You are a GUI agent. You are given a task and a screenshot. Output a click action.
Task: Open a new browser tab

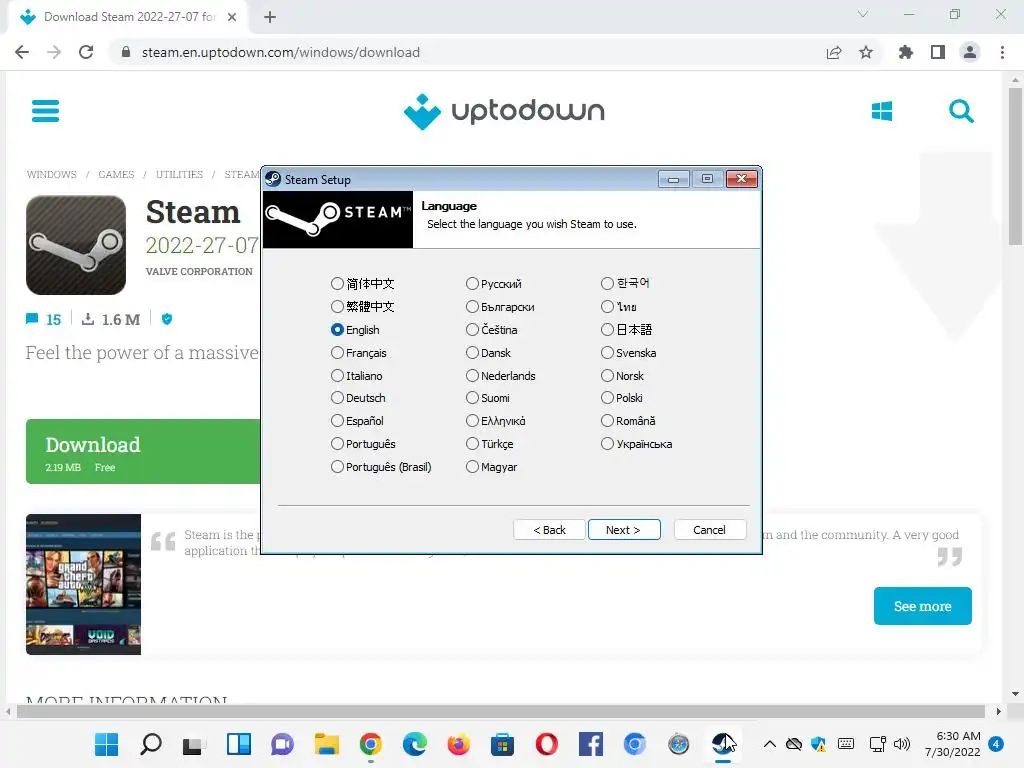270,17
